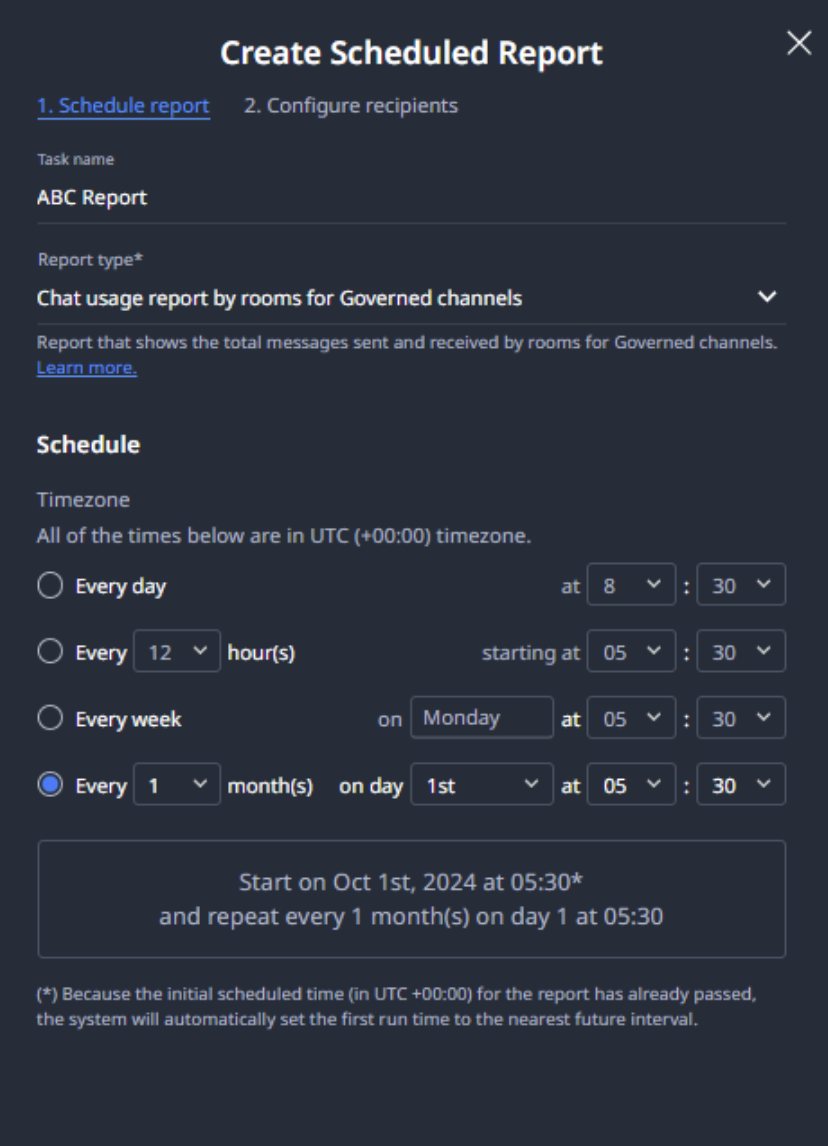Follow the Learn more link

[x=87, y=368]
